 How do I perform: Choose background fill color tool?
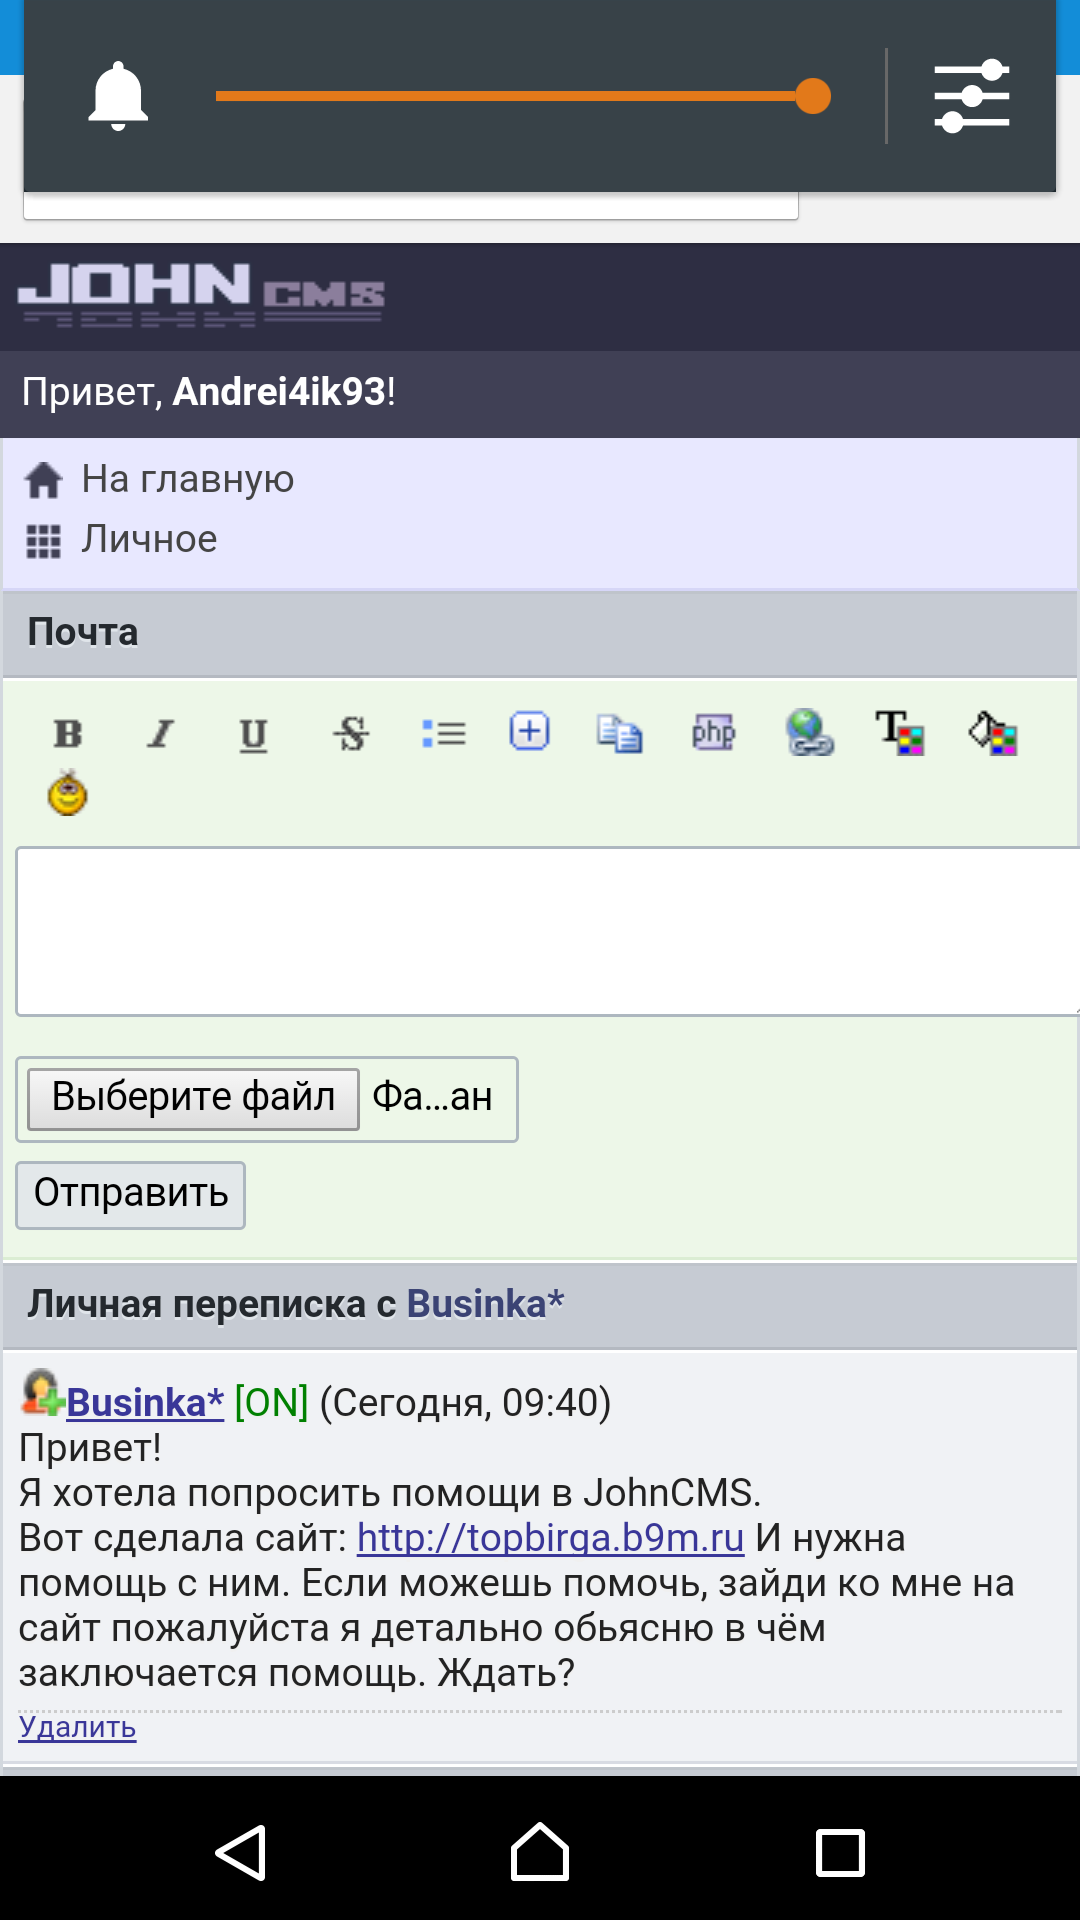pyautogui.click(x=993, y=733)
